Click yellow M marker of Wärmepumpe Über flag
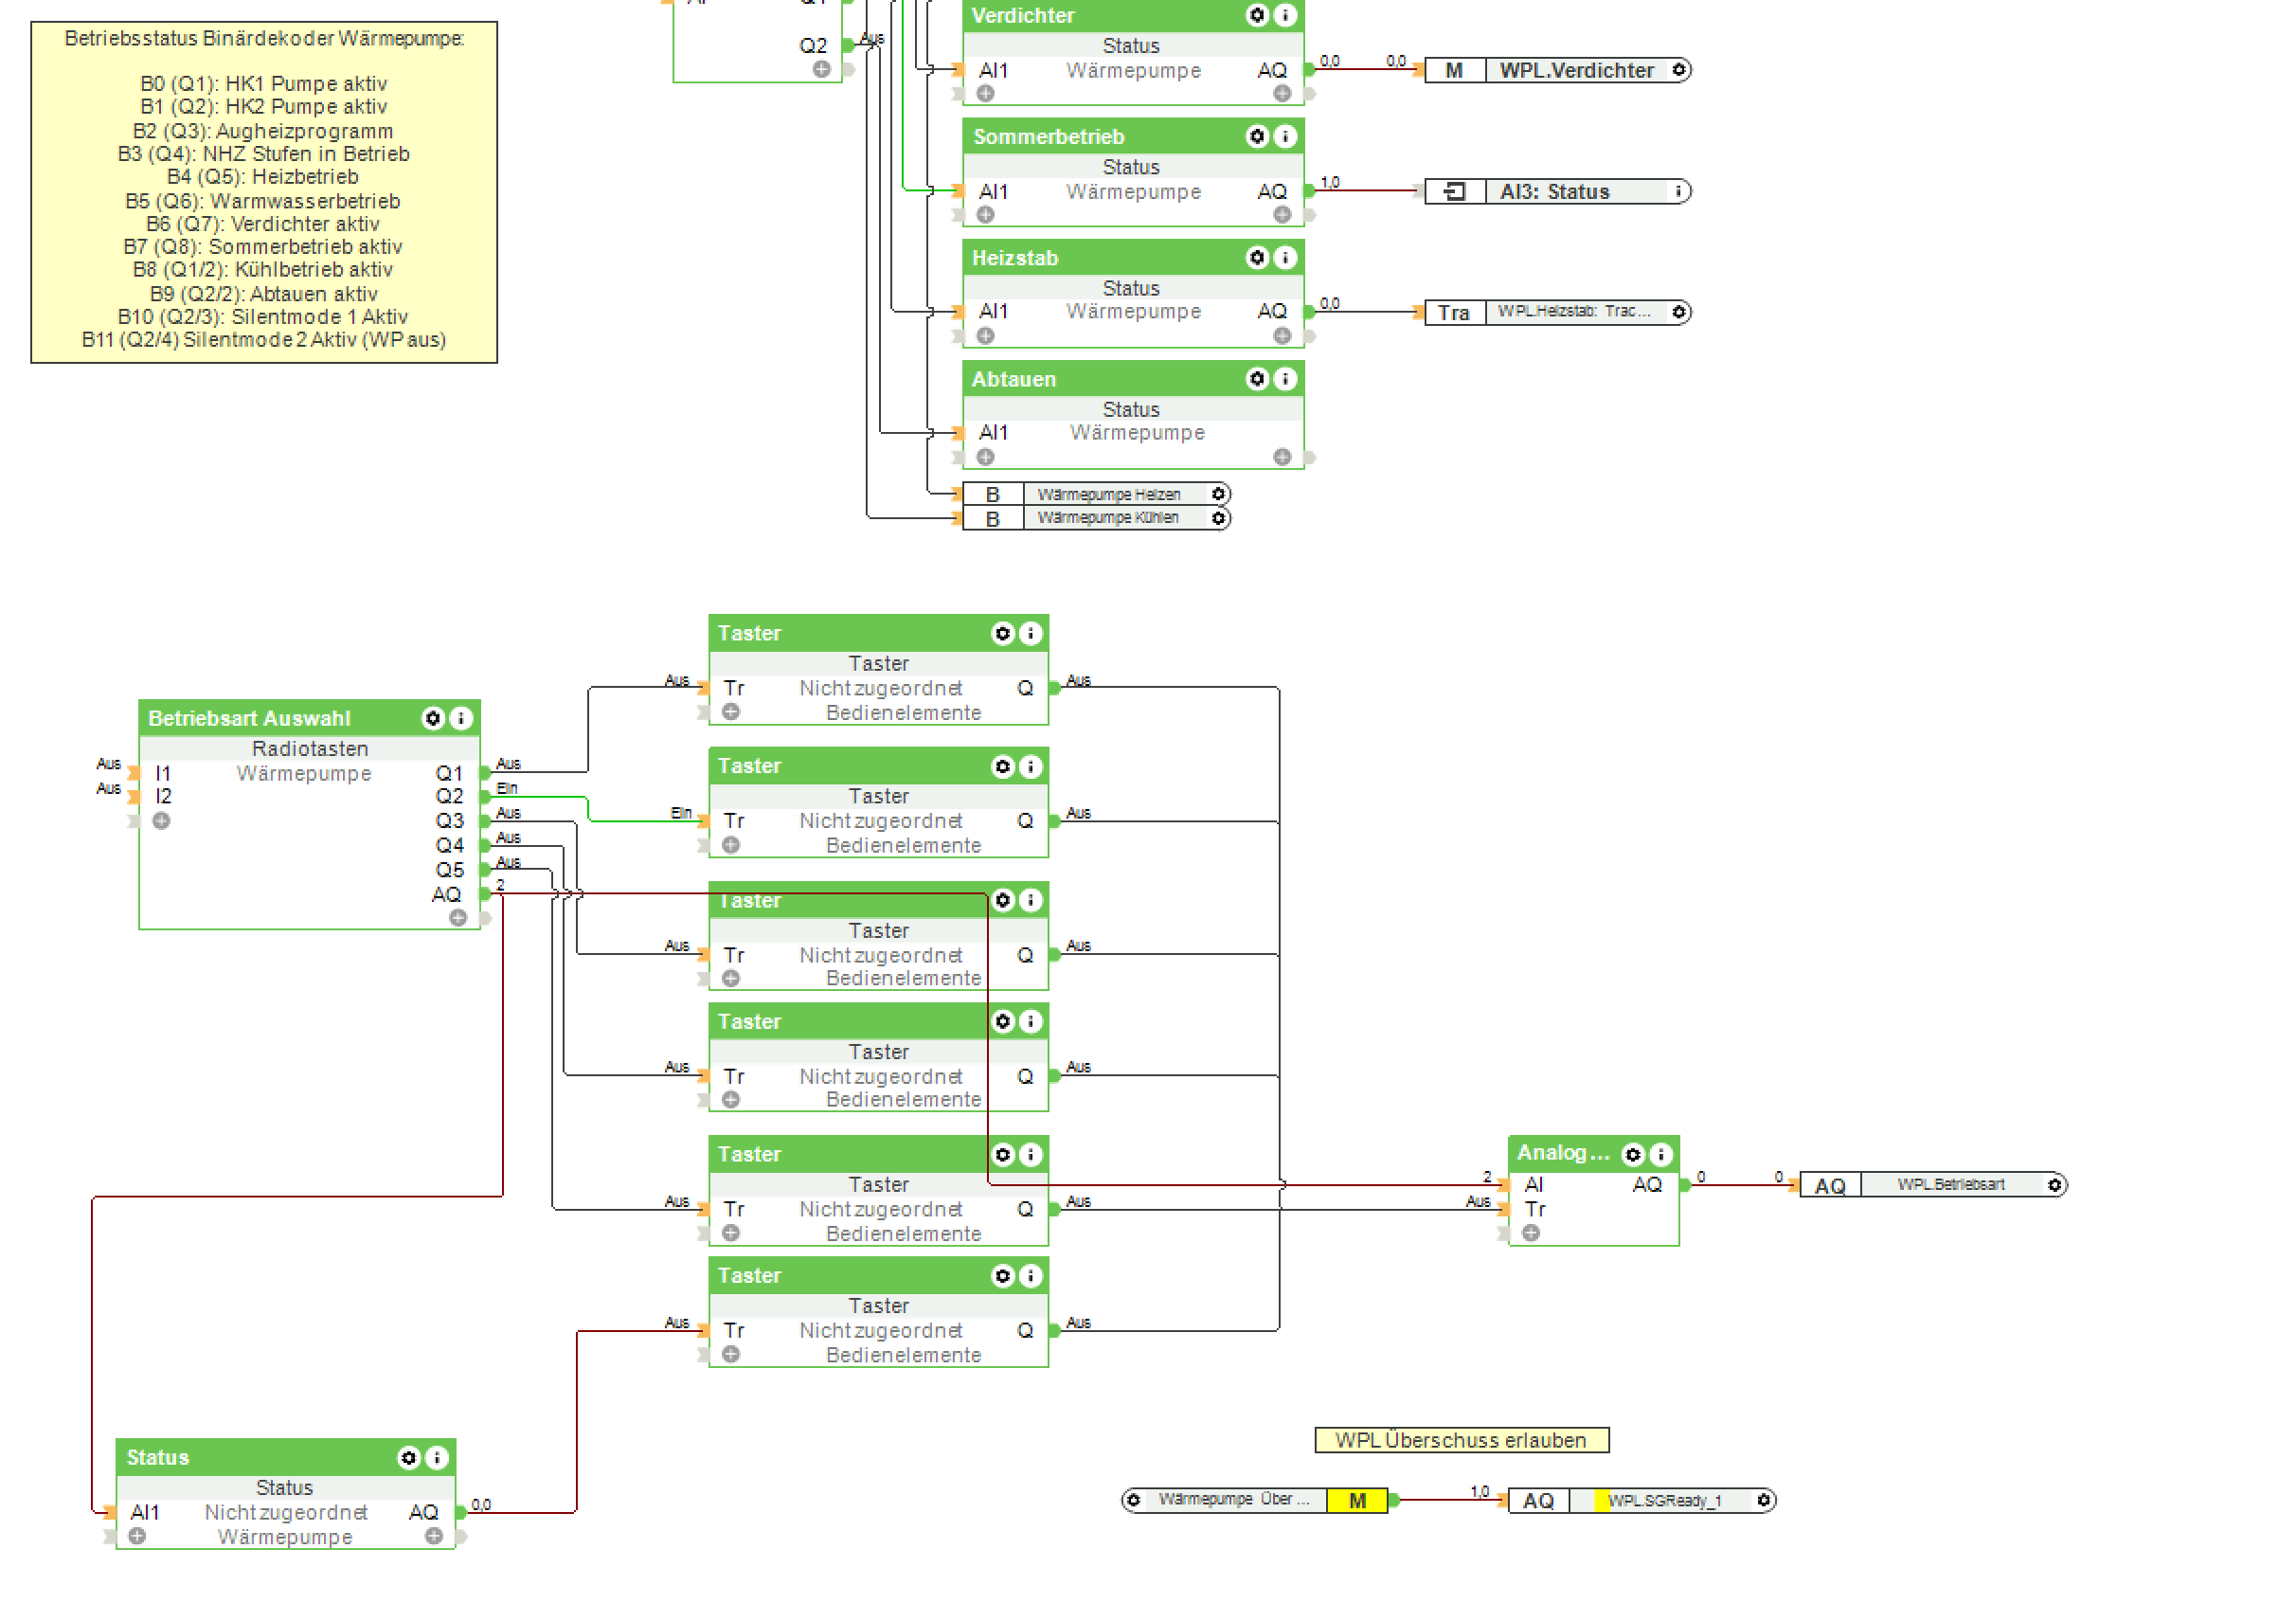The image size is (2296, 1603). pos(1357,1501)
